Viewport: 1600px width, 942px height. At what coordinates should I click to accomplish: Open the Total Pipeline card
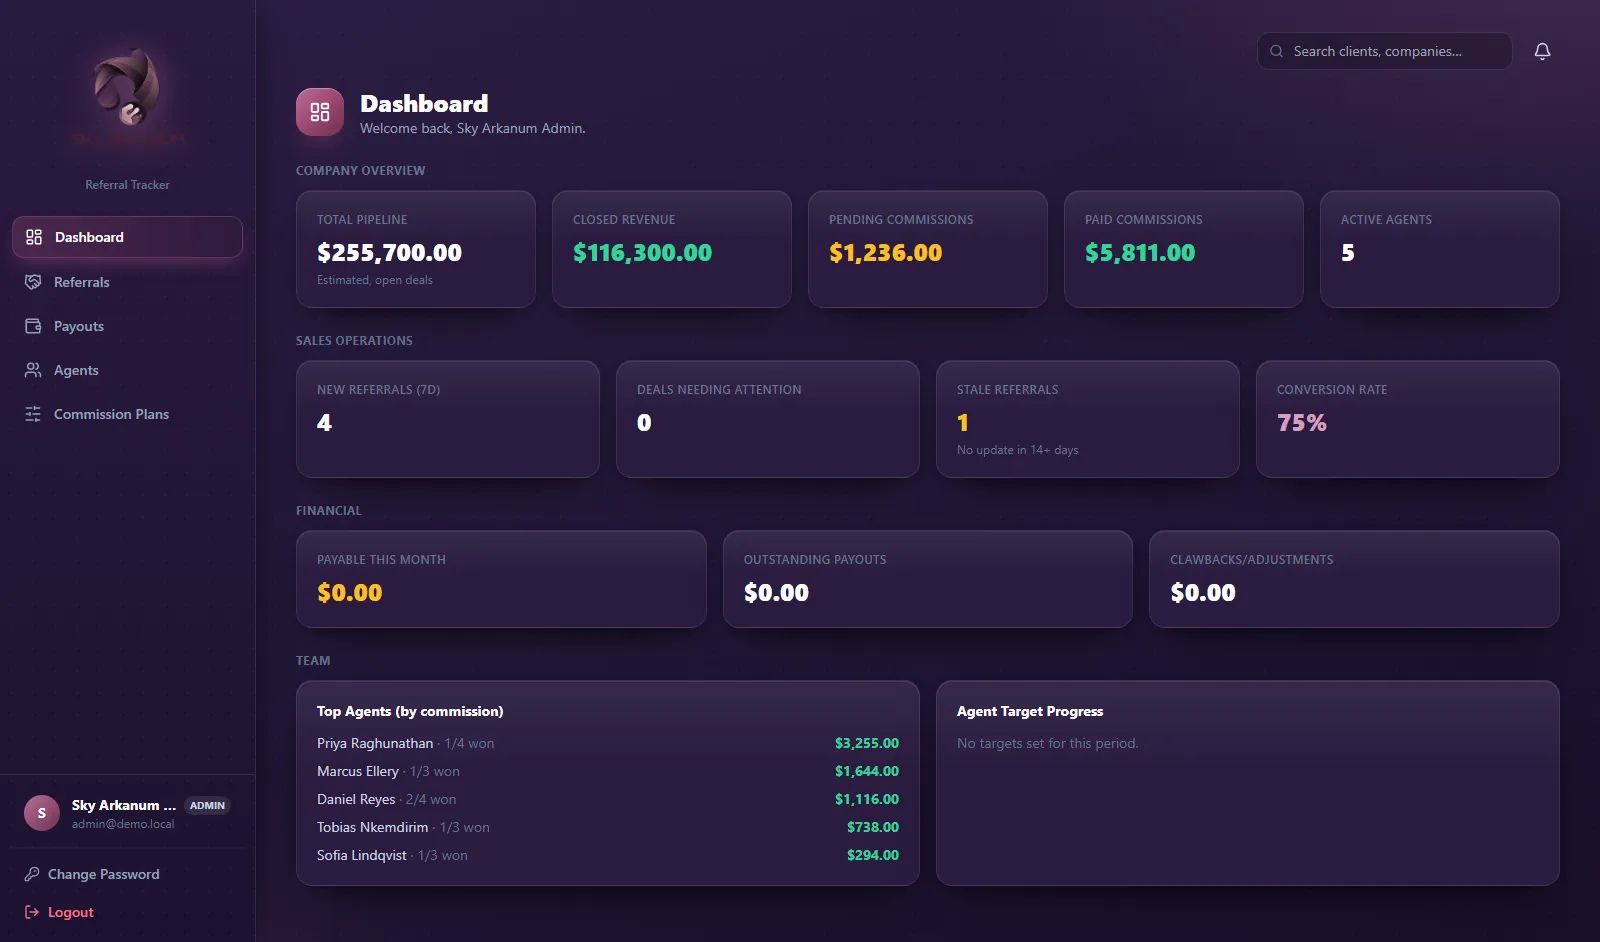point(416,249)
